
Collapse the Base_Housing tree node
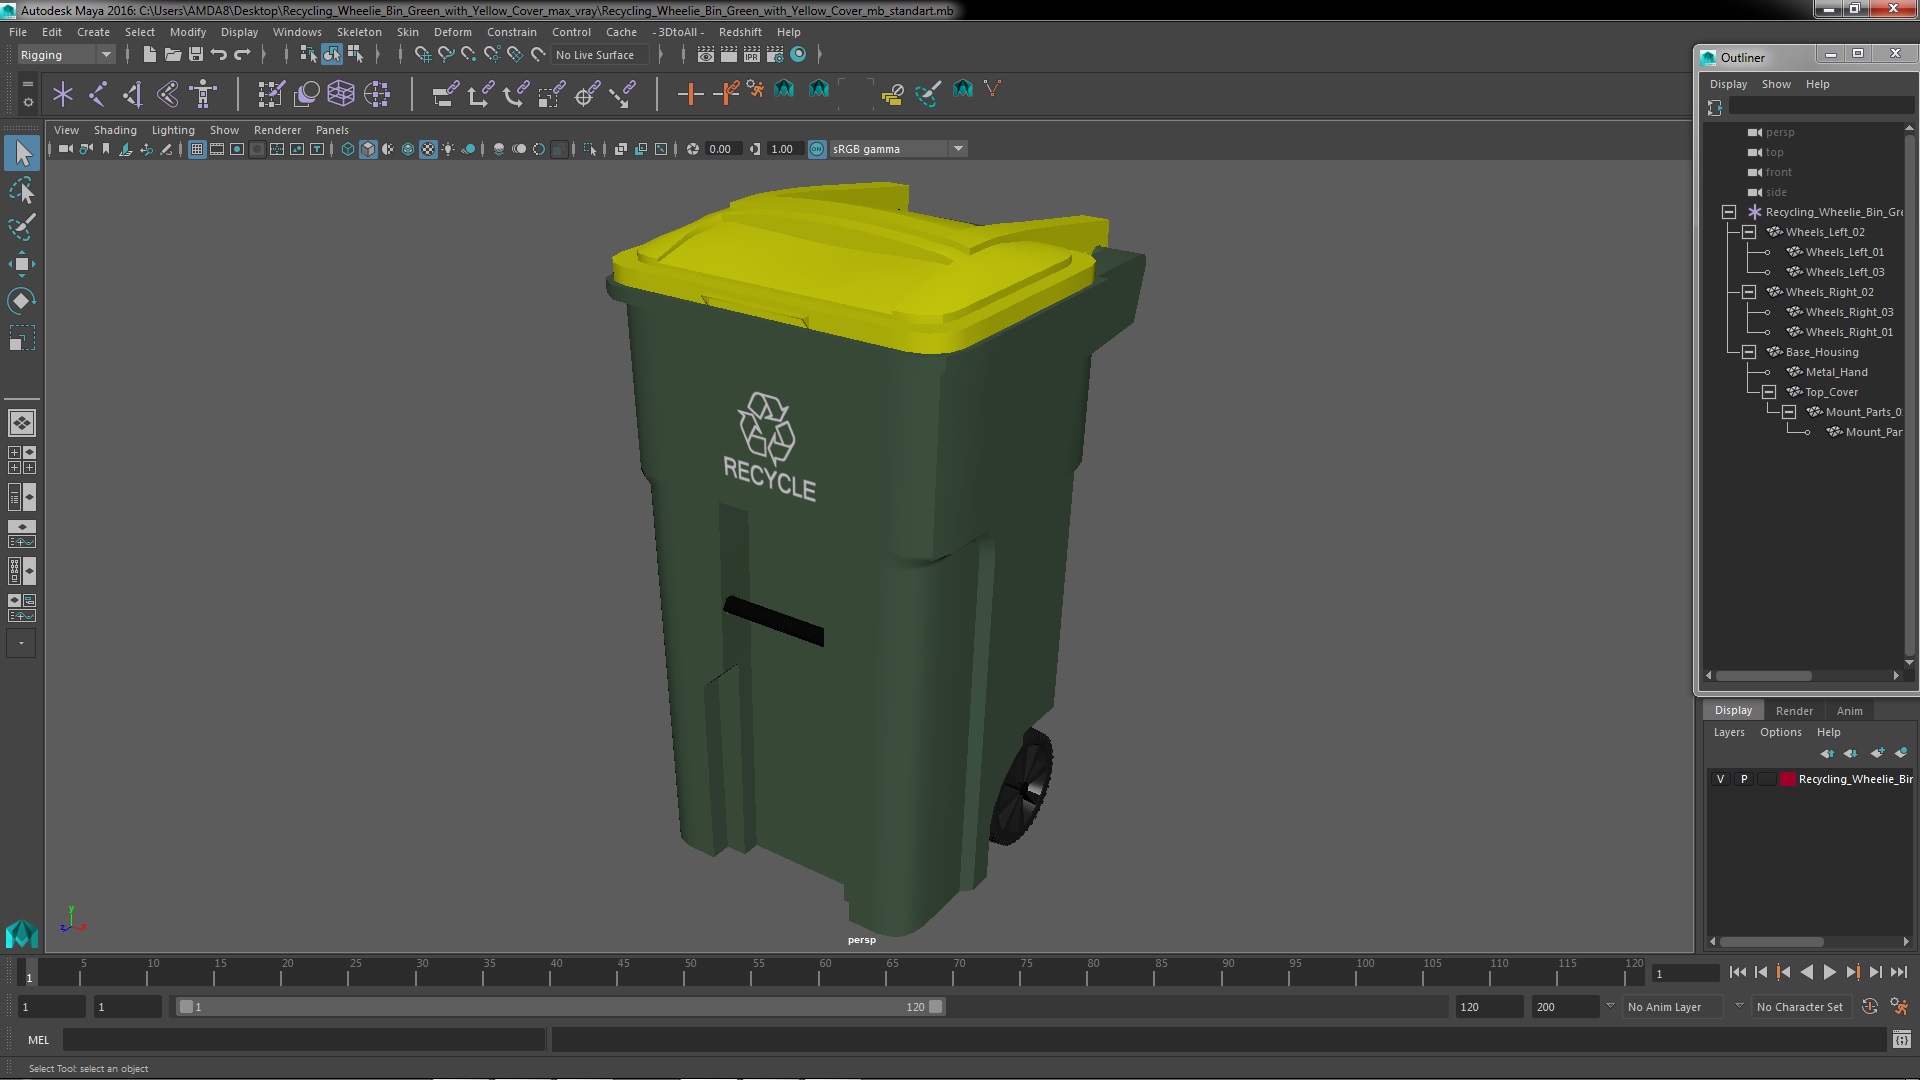click(x=1749, y=352)
